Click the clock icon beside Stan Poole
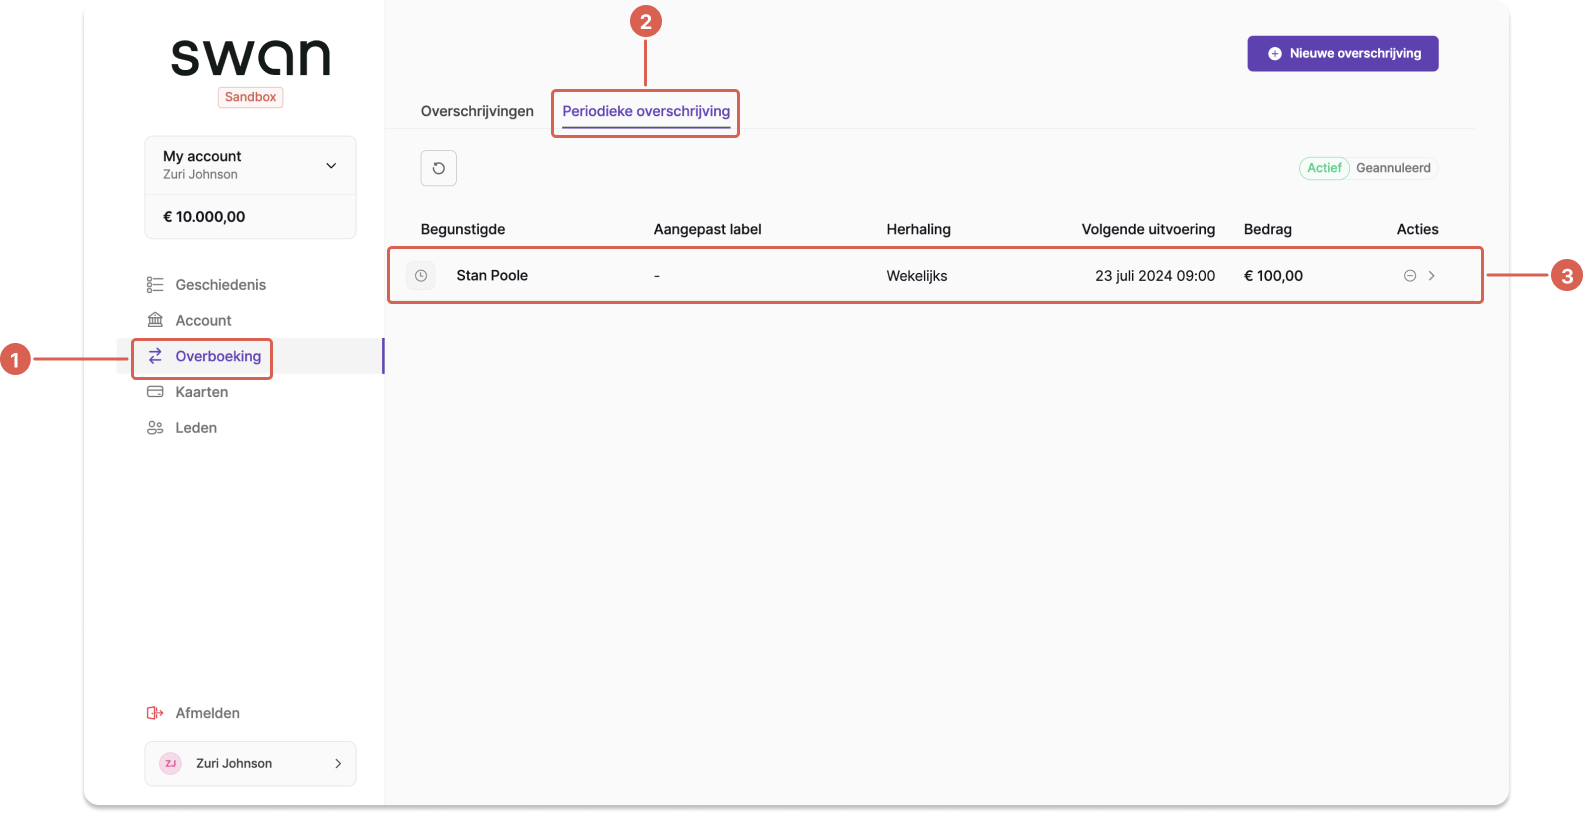 click(x=421, y=276)
